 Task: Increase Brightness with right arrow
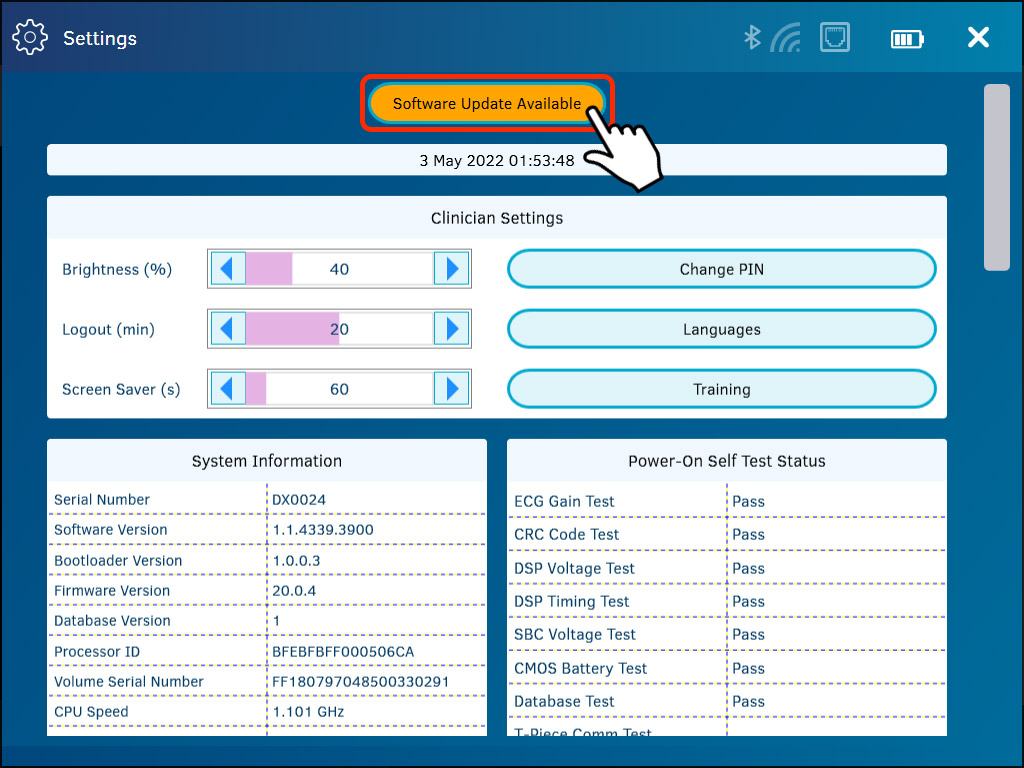(x=451, y=269)
